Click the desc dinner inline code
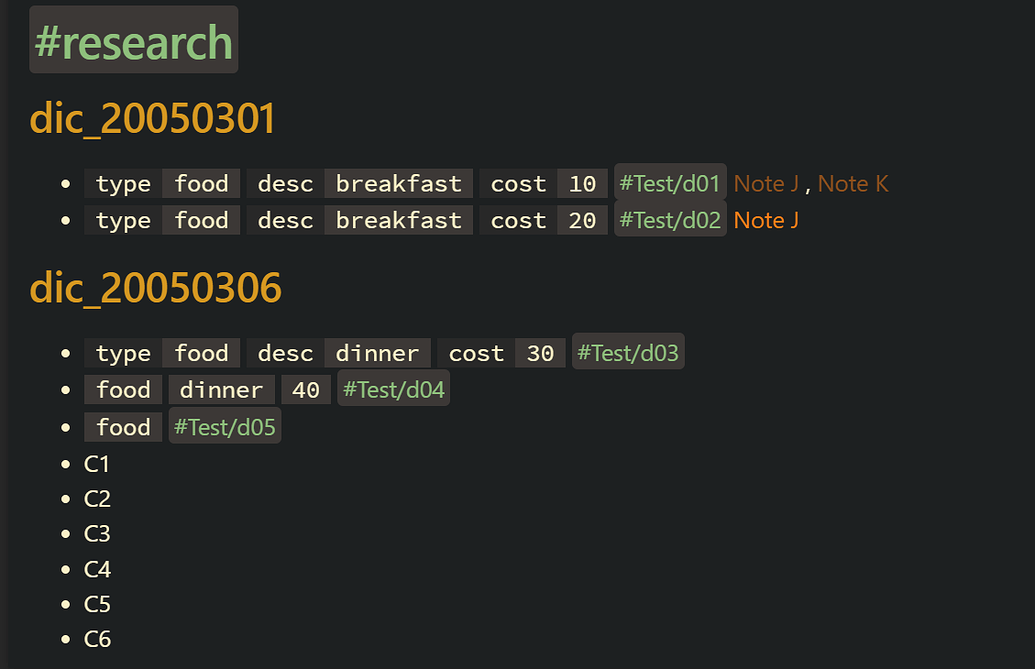 click(339, 353)
